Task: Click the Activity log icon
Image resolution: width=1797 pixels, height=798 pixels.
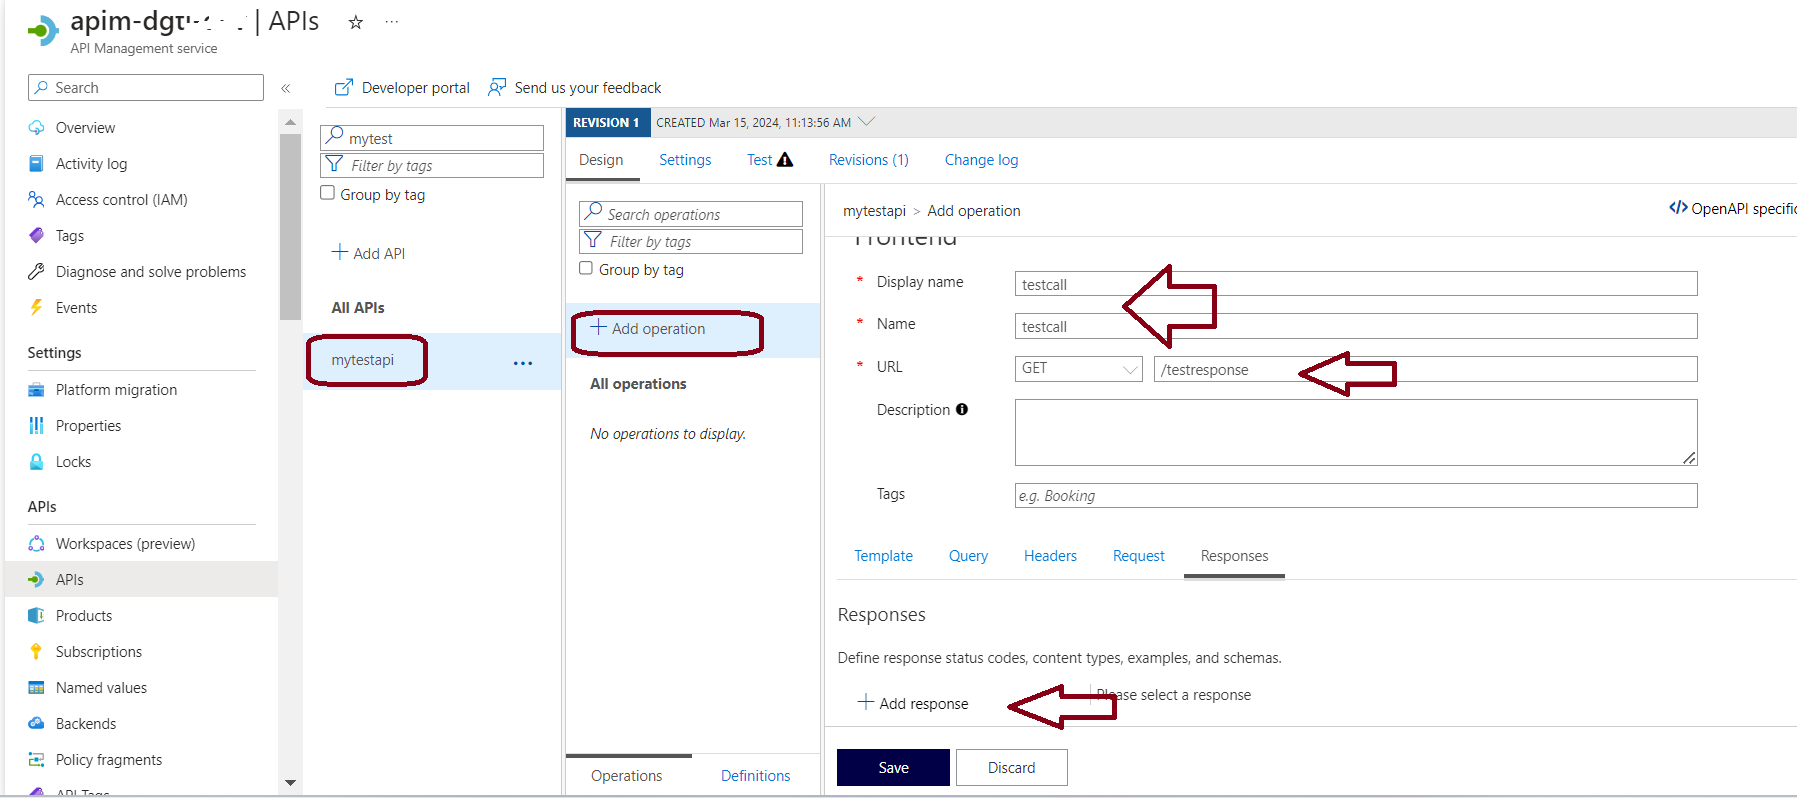Action: (37, 164)
